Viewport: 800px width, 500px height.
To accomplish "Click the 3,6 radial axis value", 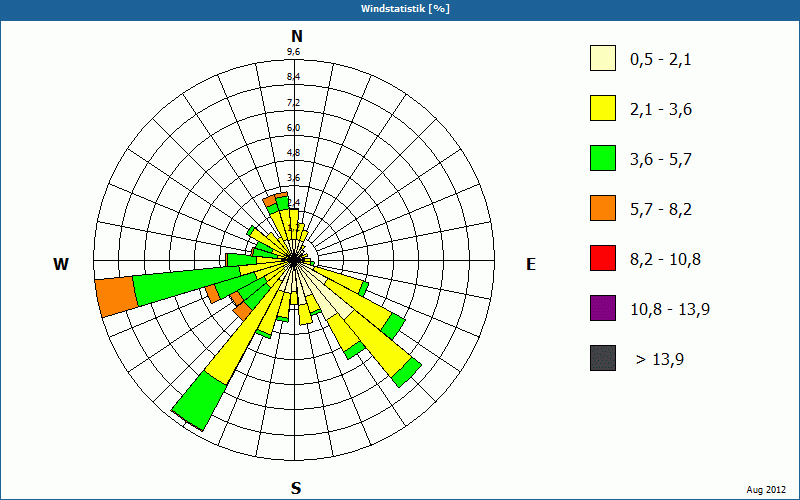I will tap(293, 178).
